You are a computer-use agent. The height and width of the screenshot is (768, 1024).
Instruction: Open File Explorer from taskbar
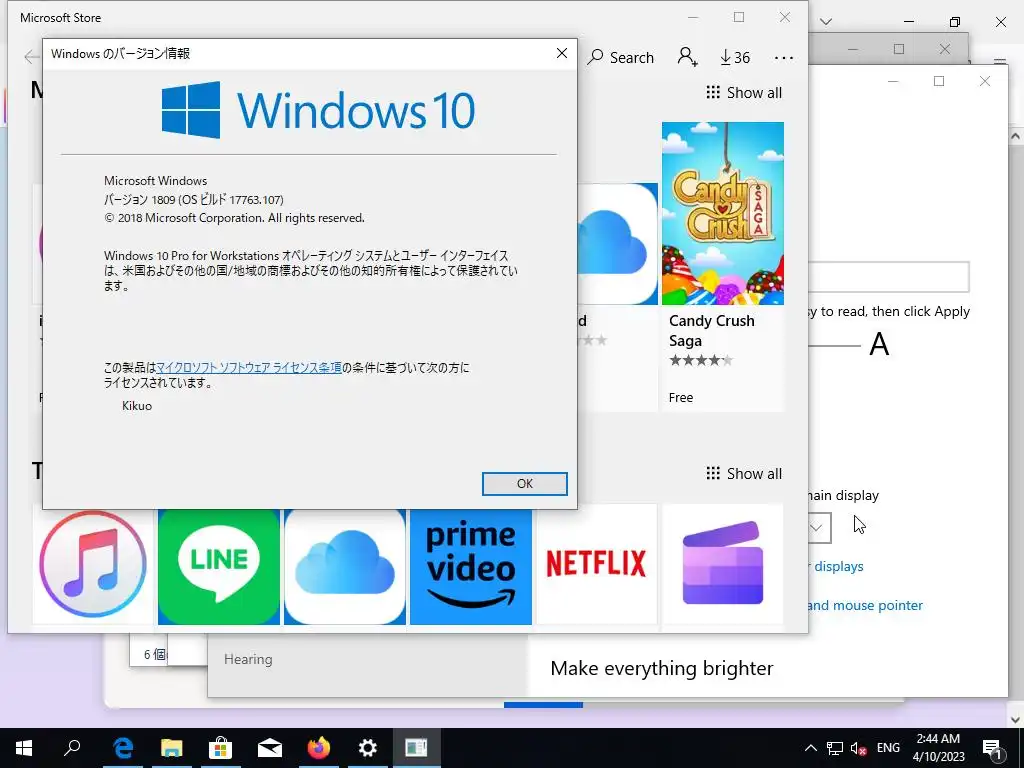pyautogui.click(x=172, y=748)
